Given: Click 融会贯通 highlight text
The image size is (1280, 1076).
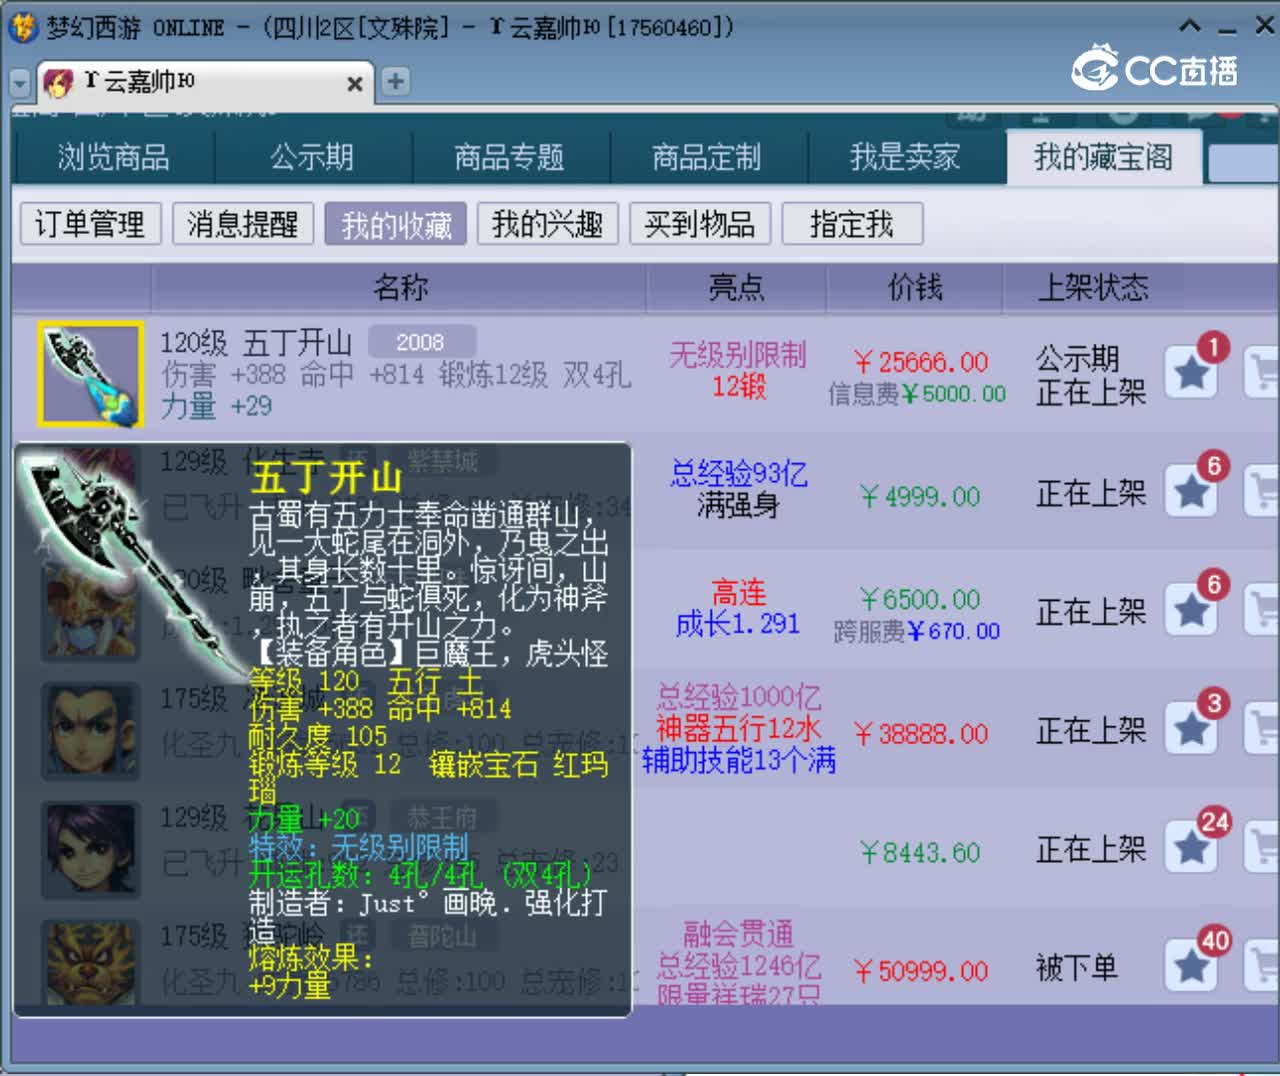Looking at the screenshot, I should tap(738, 934).
